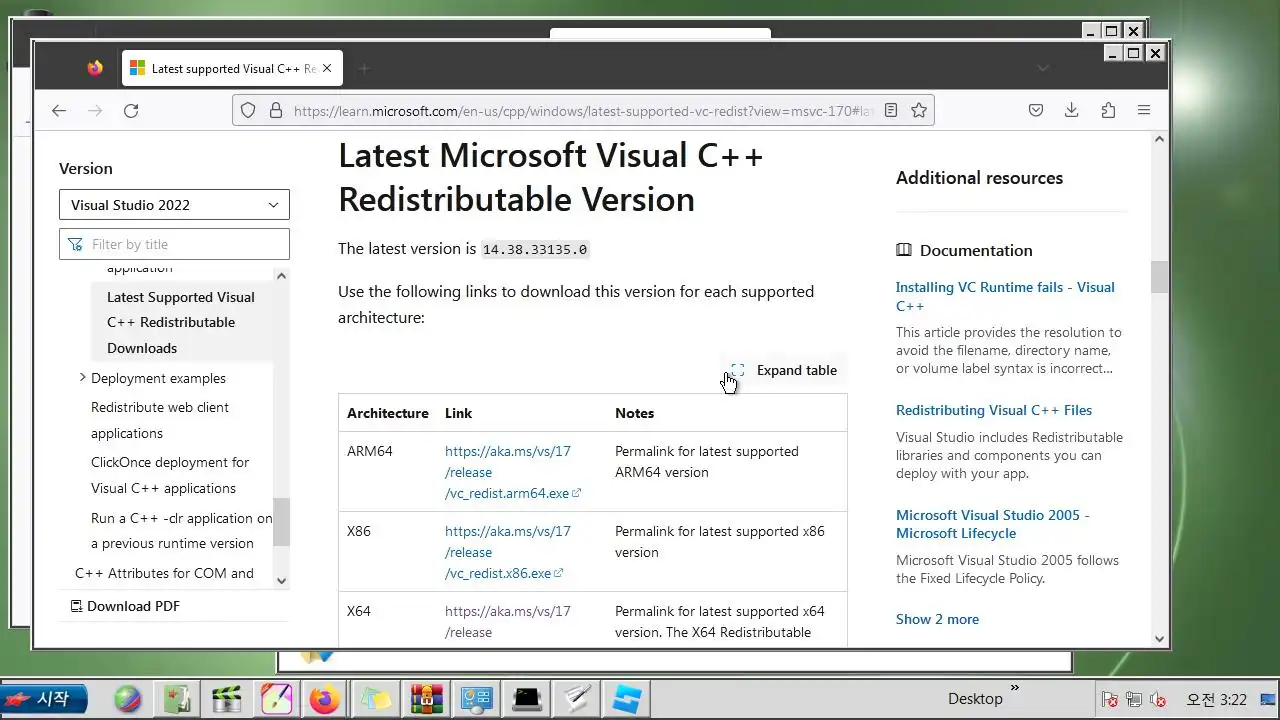Reload the current page
Screen dimensions: 1280x720
tap(131, 111)
